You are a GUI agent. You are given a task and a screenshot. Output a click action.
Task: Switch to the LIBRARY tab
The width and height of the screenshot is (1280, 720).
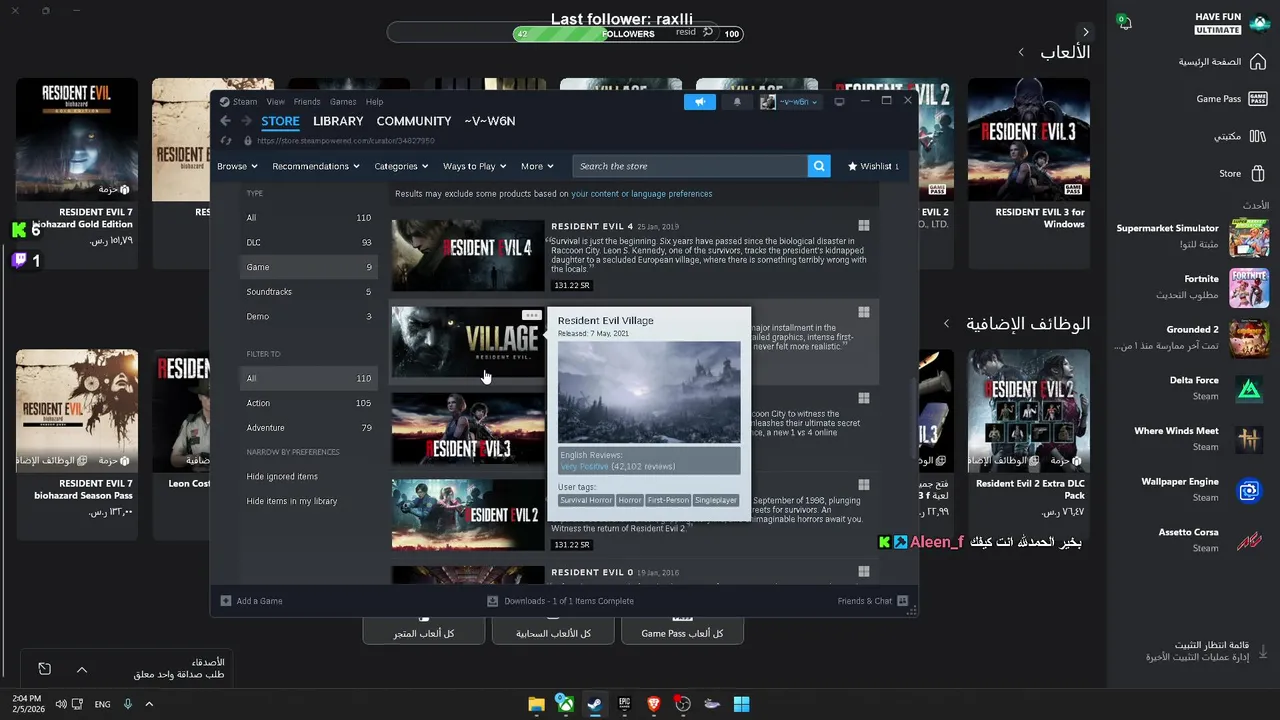click(338, 121)
